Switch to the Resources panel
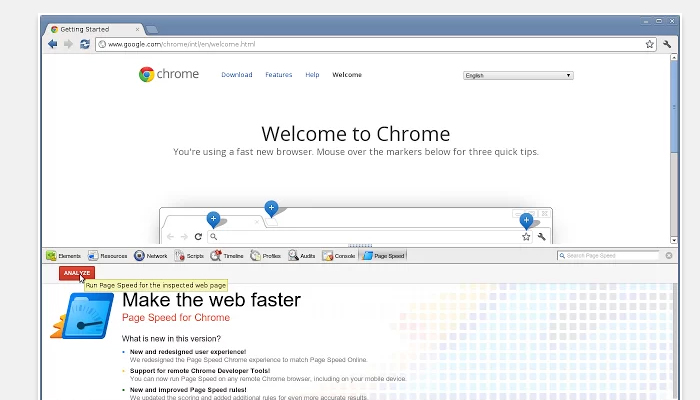Image resolution: width=700 pixels, height=400 pixels. [108, 256]
